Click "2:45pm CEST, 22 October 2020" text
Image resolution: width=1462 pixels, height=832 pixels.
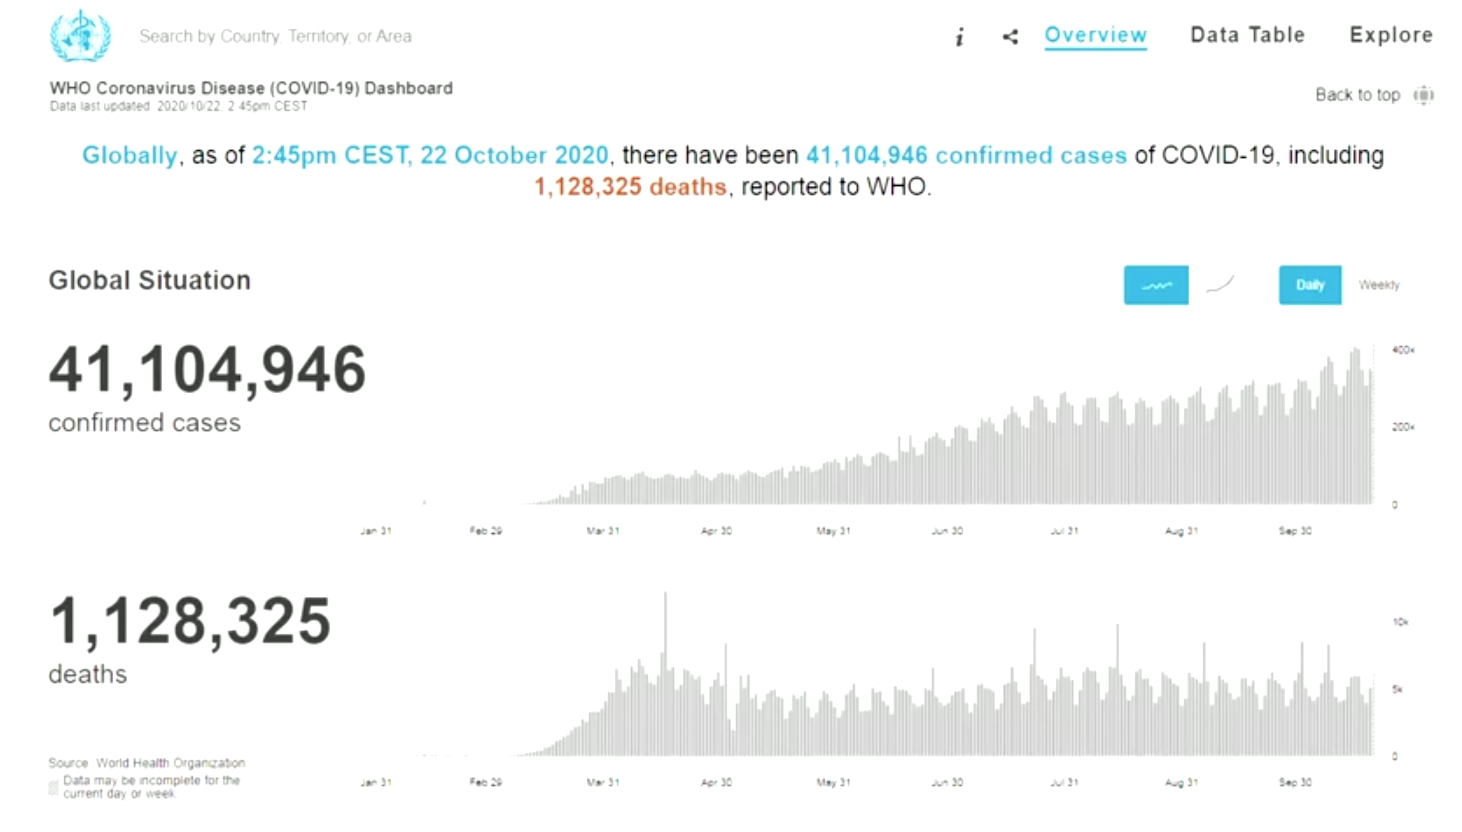click(x=430, y=156)
